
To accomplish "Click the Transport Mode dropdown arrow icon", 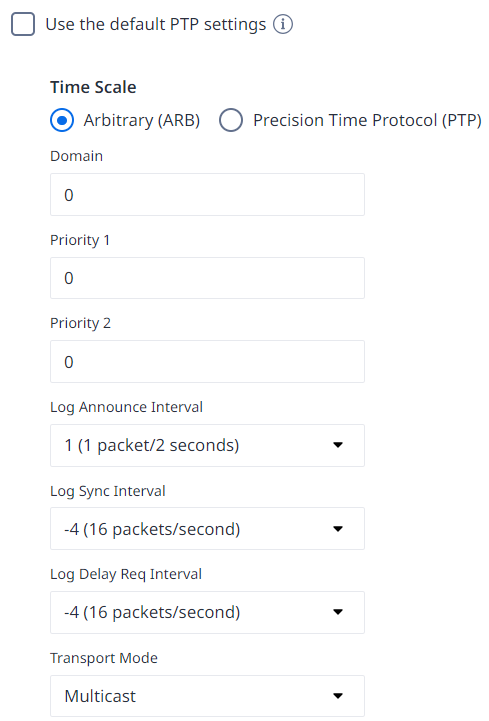I will 338,696.
